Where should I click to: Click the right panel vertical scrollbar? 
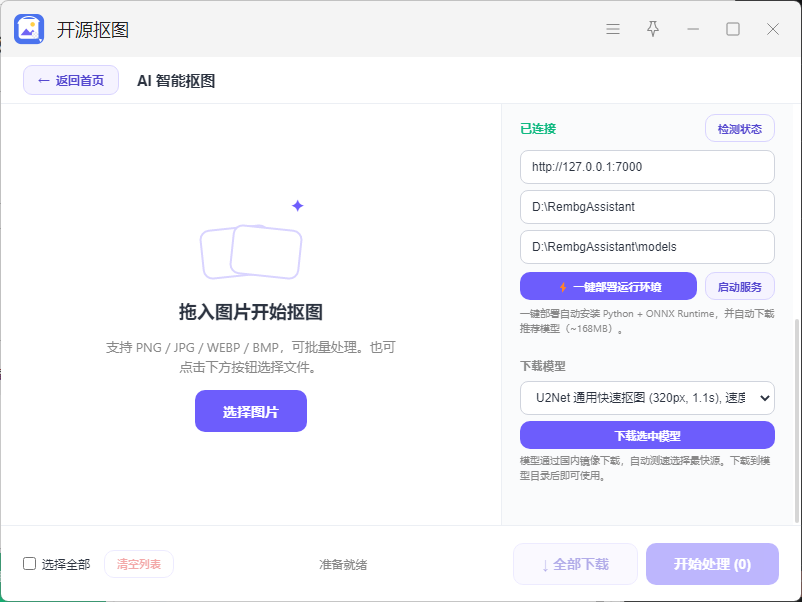click(x=797, y=420)
